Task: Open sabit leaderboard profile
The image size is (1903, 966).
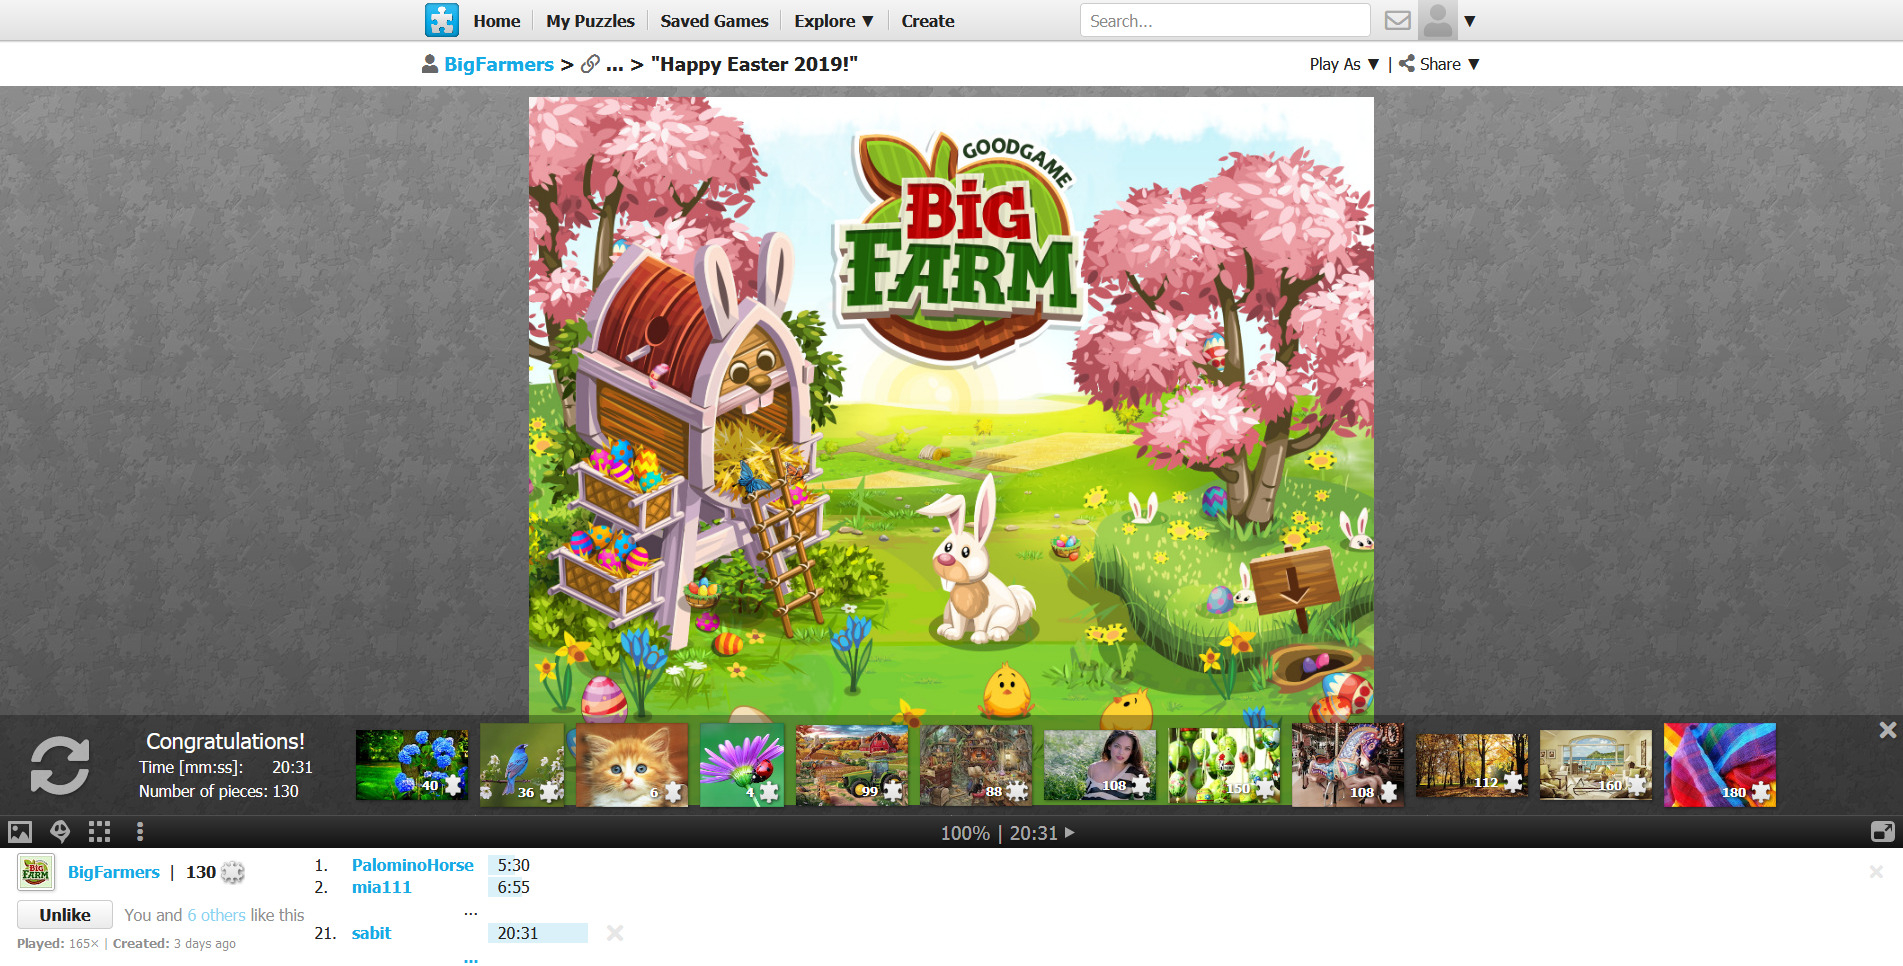Action: (x=371, y=933)
